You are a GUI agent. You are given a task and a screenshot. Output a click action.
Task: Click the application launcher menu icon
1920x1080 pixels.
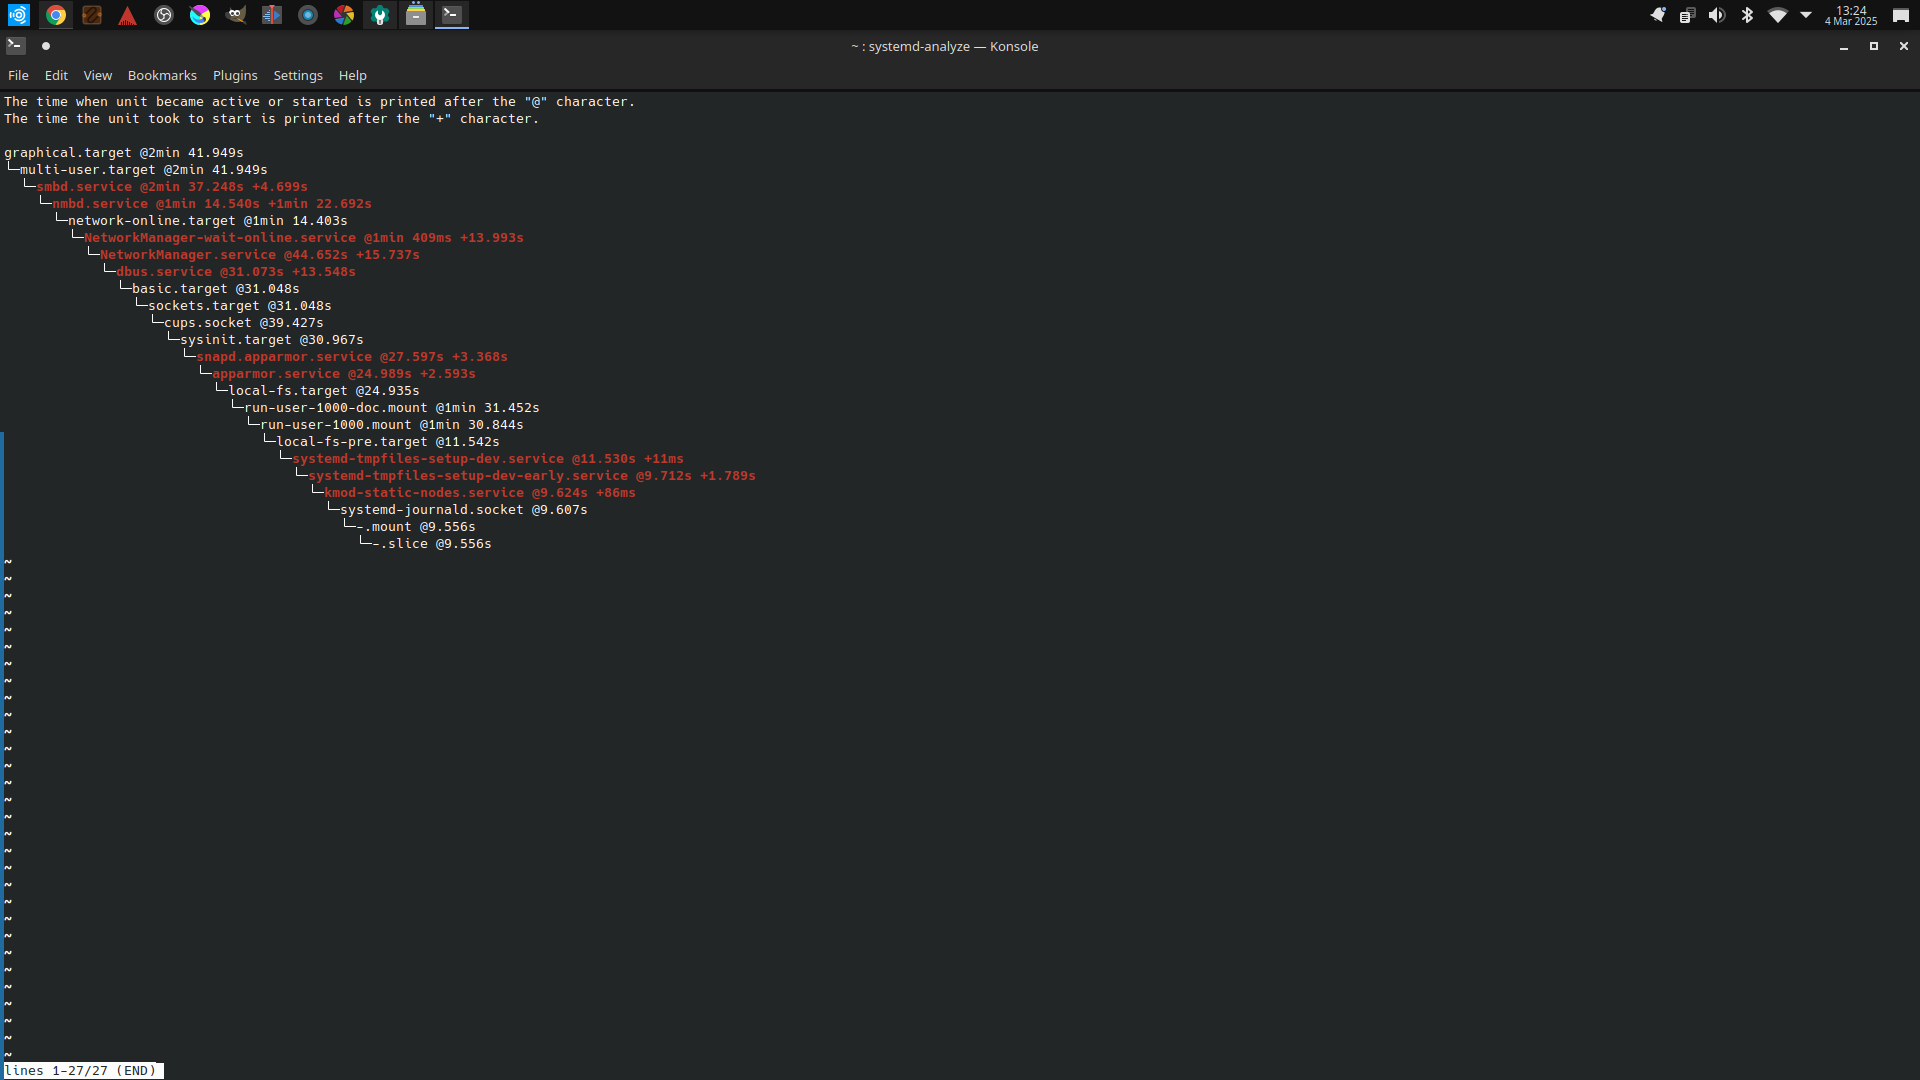click(19, 15)
